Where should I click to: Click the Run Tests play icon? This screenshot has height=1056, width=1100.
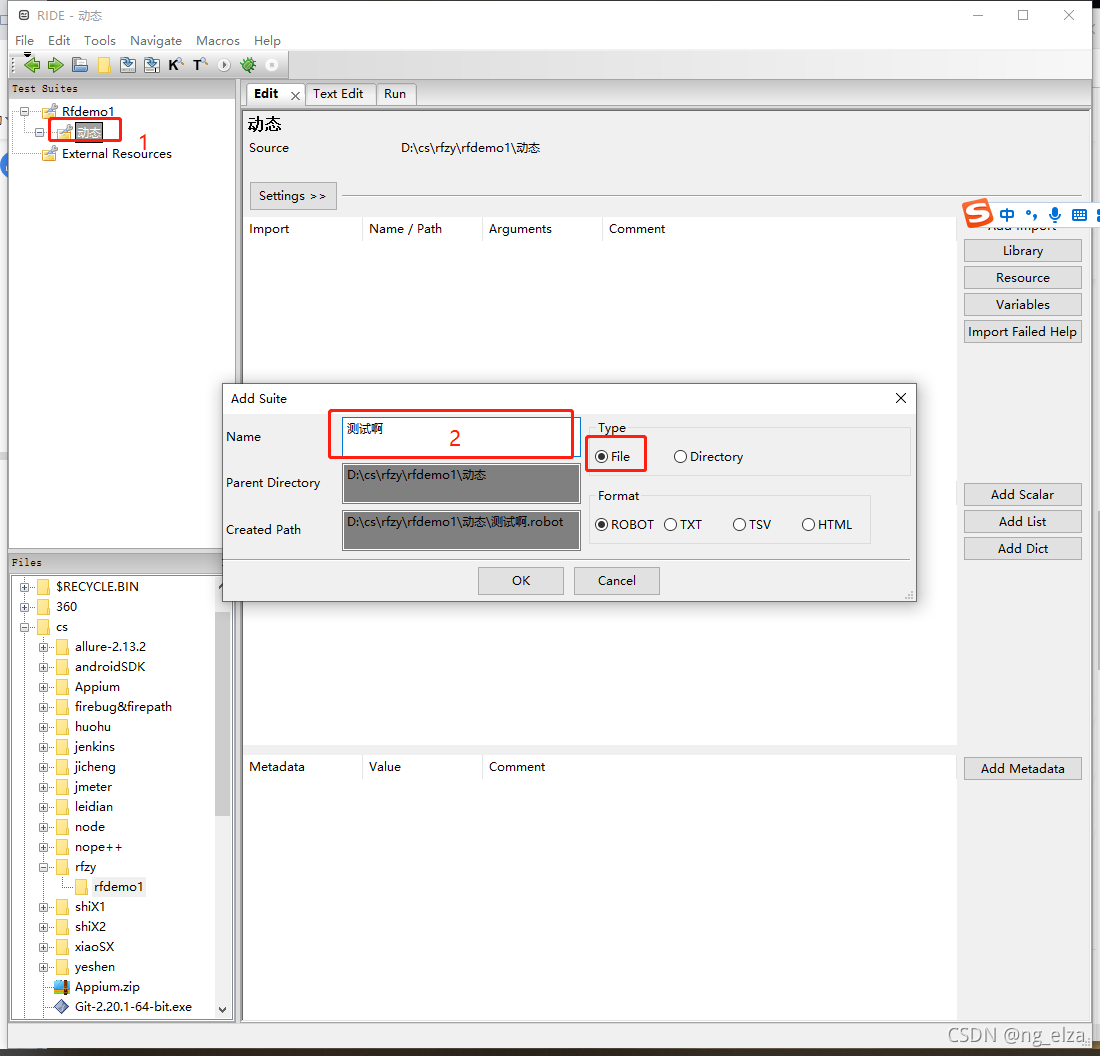click(x=224, y=65)
